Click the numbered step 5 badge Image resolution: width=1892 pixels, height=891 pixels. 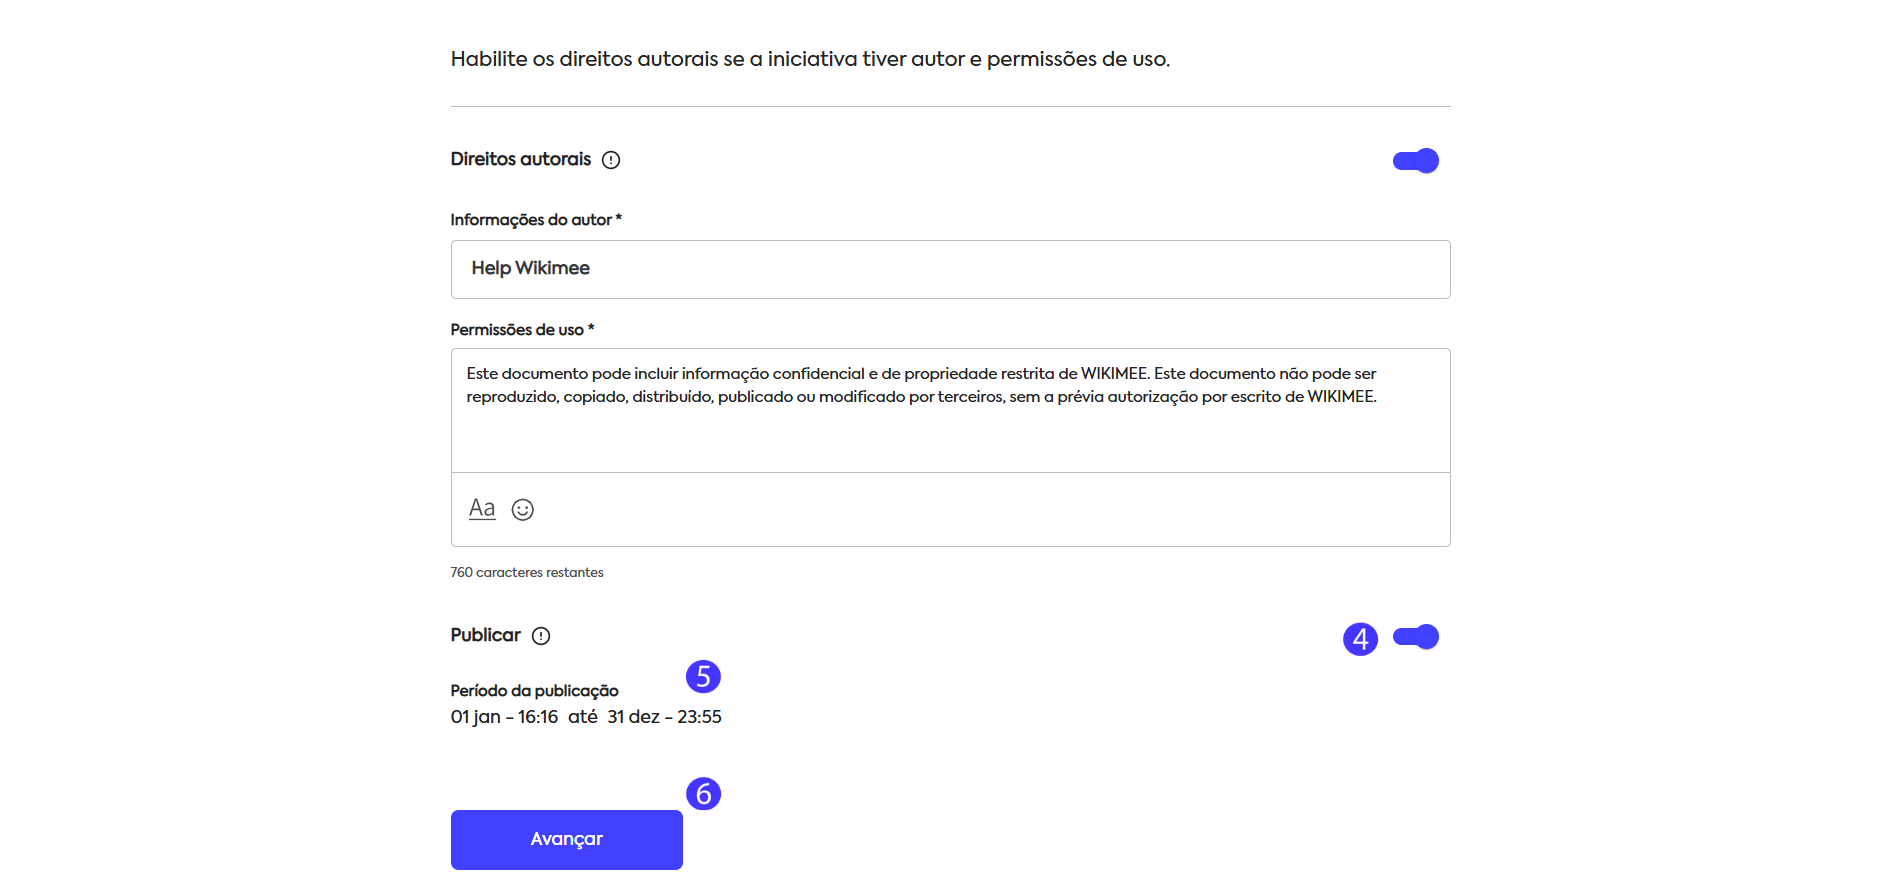[703, 677]
